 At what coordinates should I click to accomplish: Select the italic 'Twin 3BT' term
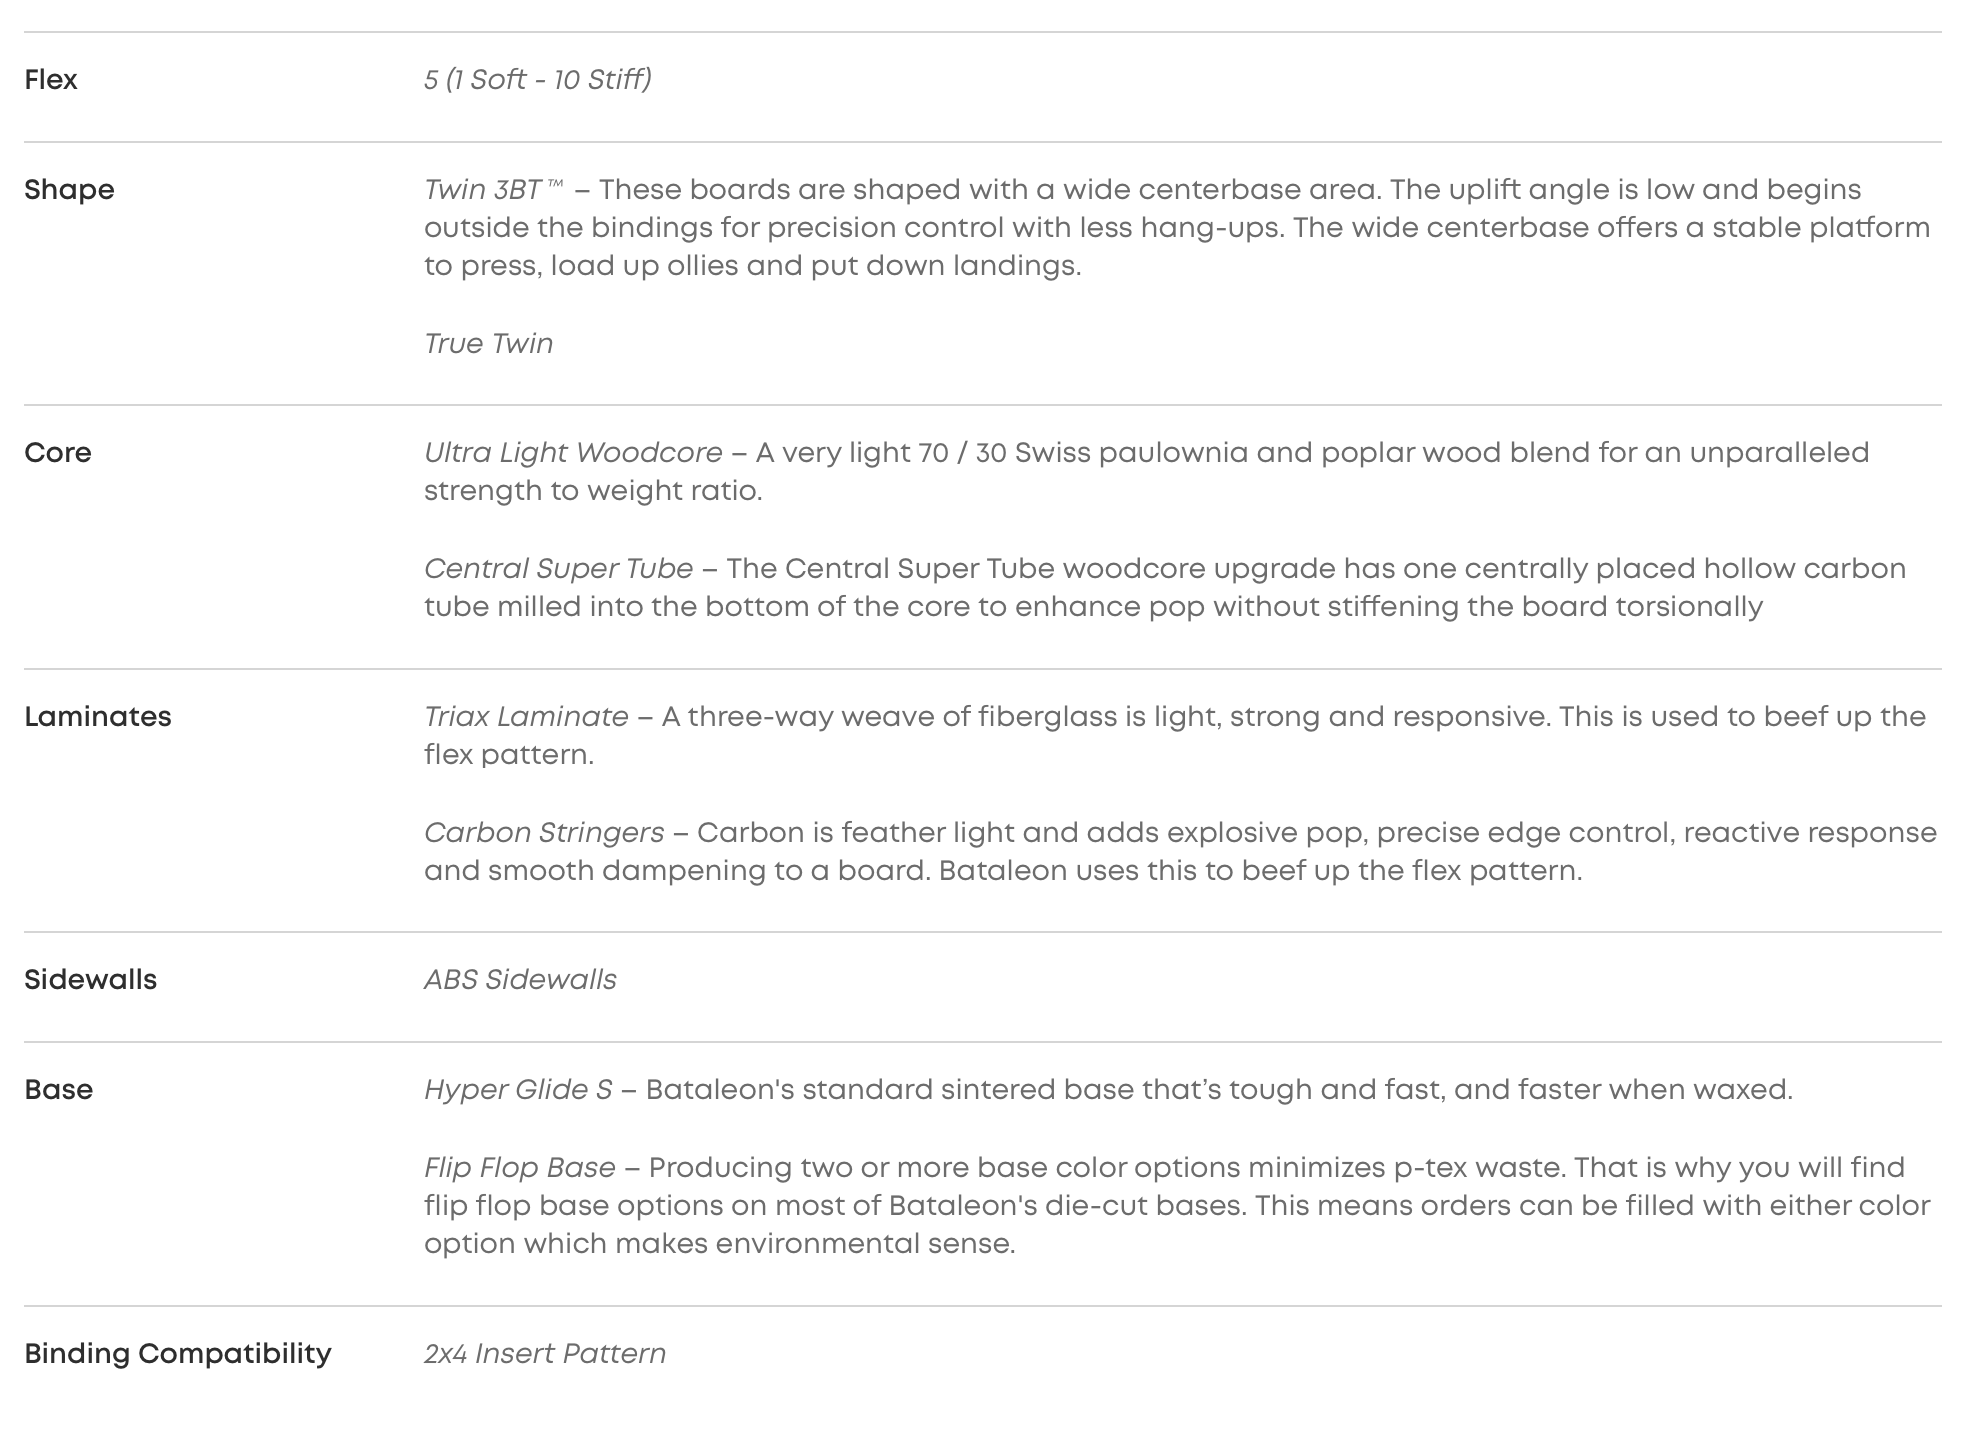coord(484,190)
